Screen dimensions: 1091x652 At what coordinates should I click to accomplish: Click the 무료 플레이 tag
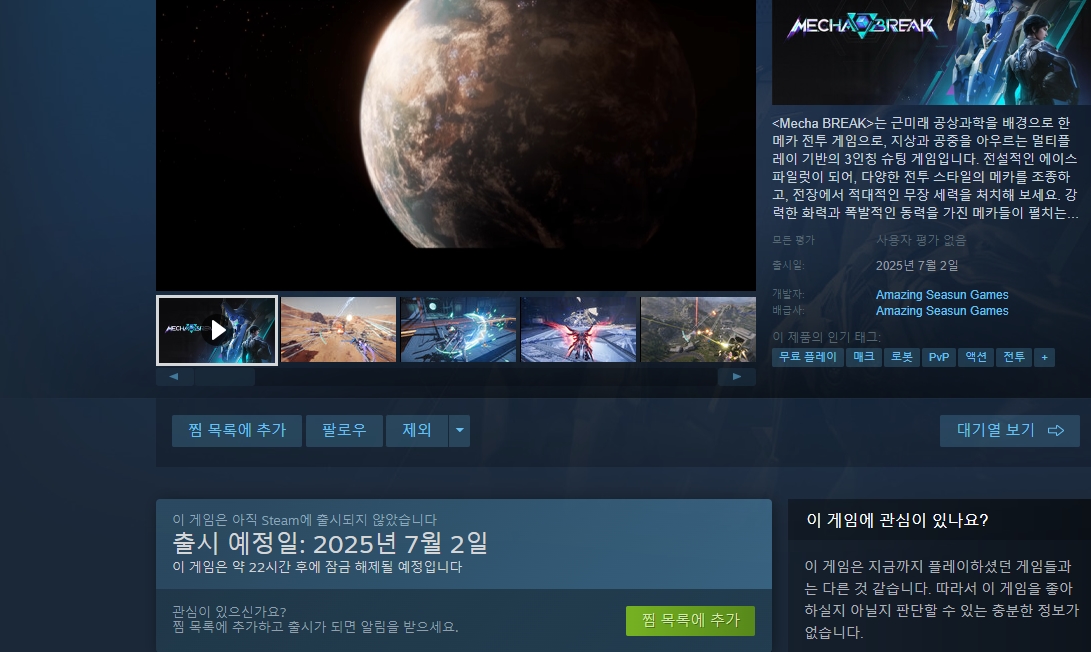click(x=808, y=357)
